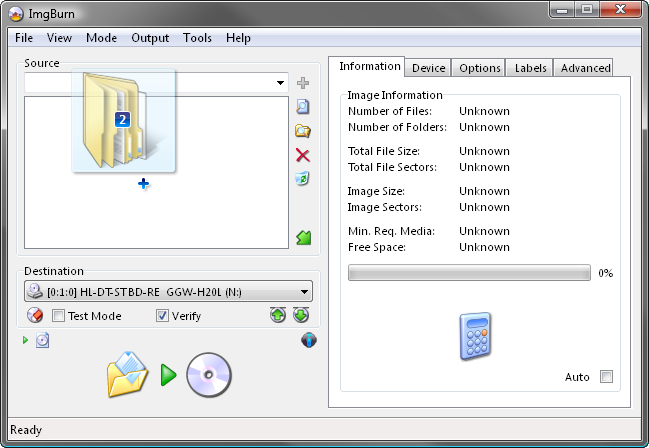Click the browse for a file icon

pos(303,107)
